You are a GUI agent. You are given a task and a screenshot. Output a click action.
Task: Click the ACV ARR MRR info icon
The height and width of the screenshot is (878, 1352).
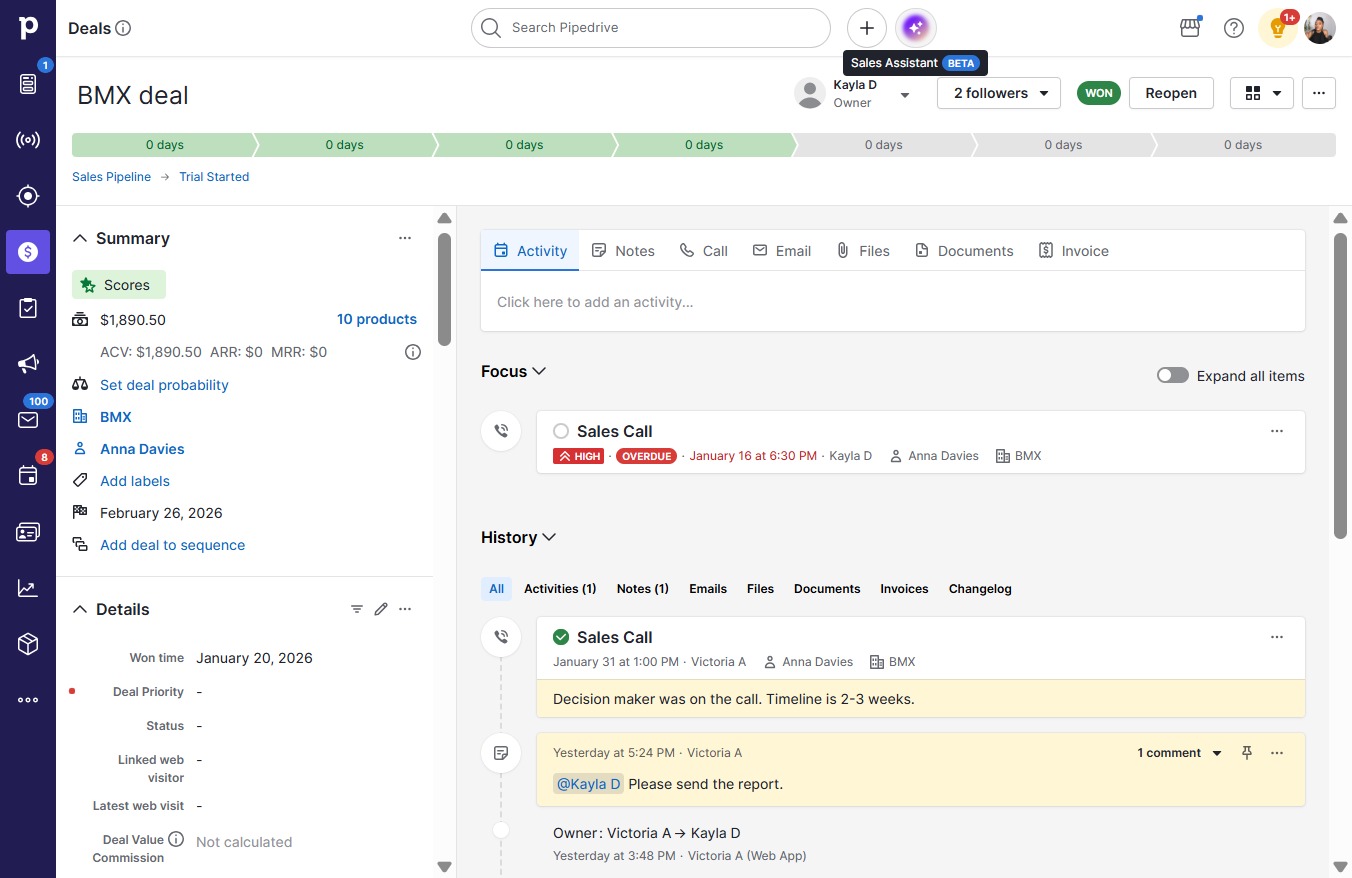point(412,352)
